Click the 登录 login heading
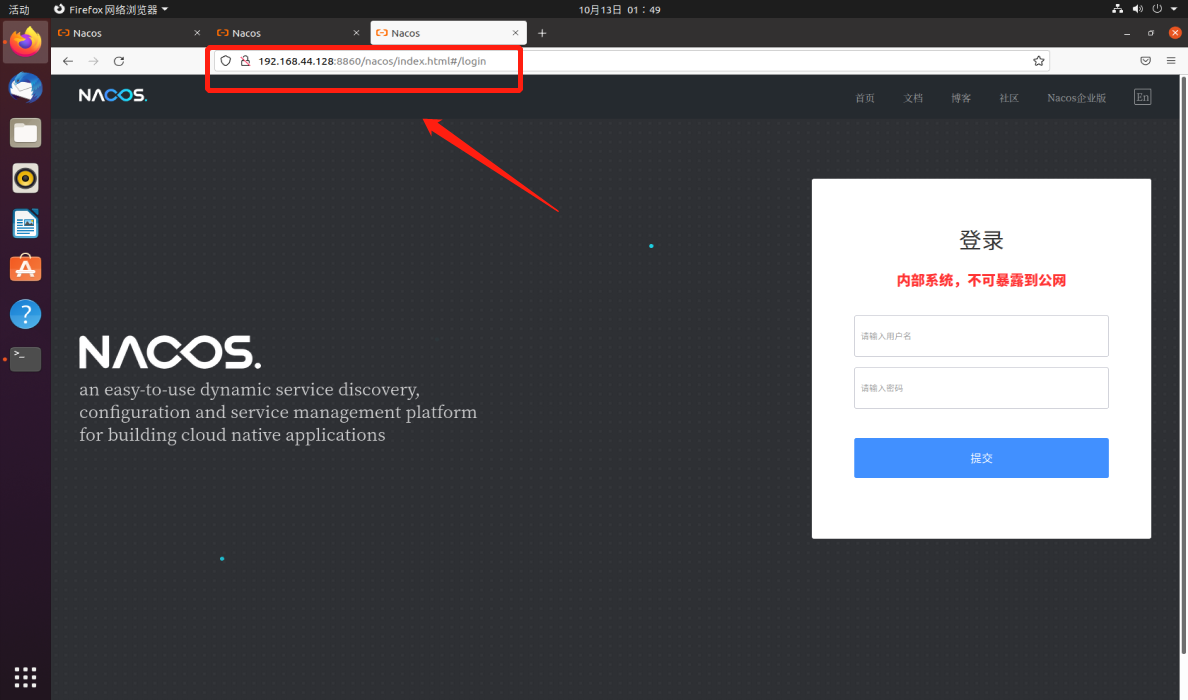Image resolution: width=1188 pixels, height=700 pixels. click(x=981, y=240)
